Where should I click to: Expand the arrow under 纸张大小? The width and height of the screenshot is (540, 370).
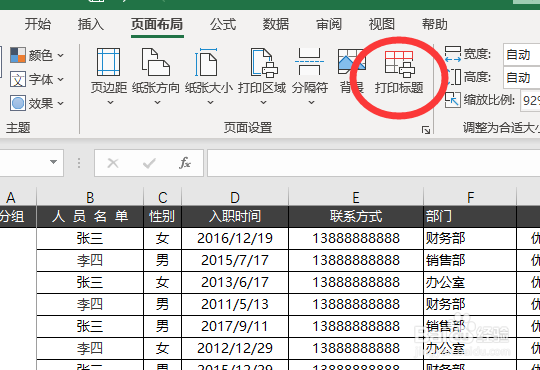click(x=210, y=102)
